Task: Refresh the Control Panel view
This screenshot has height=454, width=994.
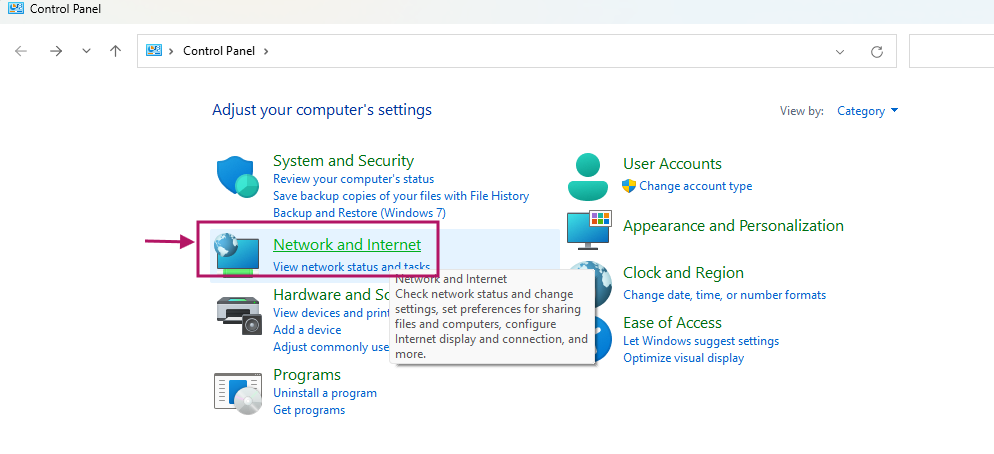Action: pyautogui.click(x=877, y=51)
